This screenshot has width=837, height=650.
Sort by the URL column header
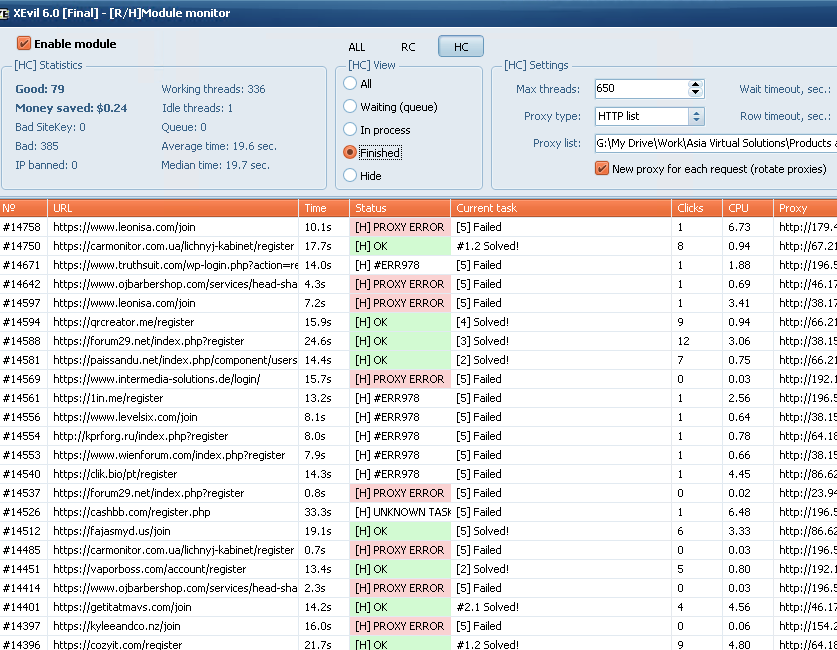(x=173, y=208)
